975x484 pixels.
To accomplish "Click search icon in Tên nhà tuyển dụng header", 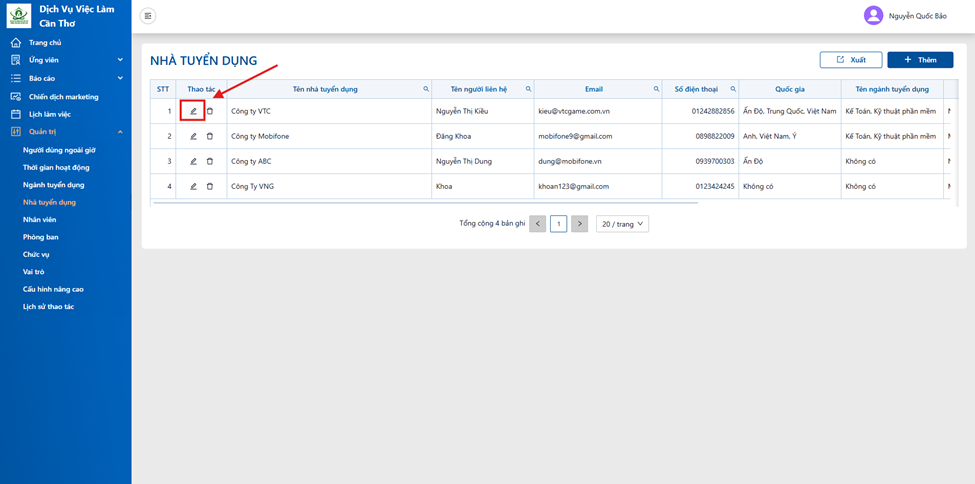I will pyautogui.click(x=426, y=89).
